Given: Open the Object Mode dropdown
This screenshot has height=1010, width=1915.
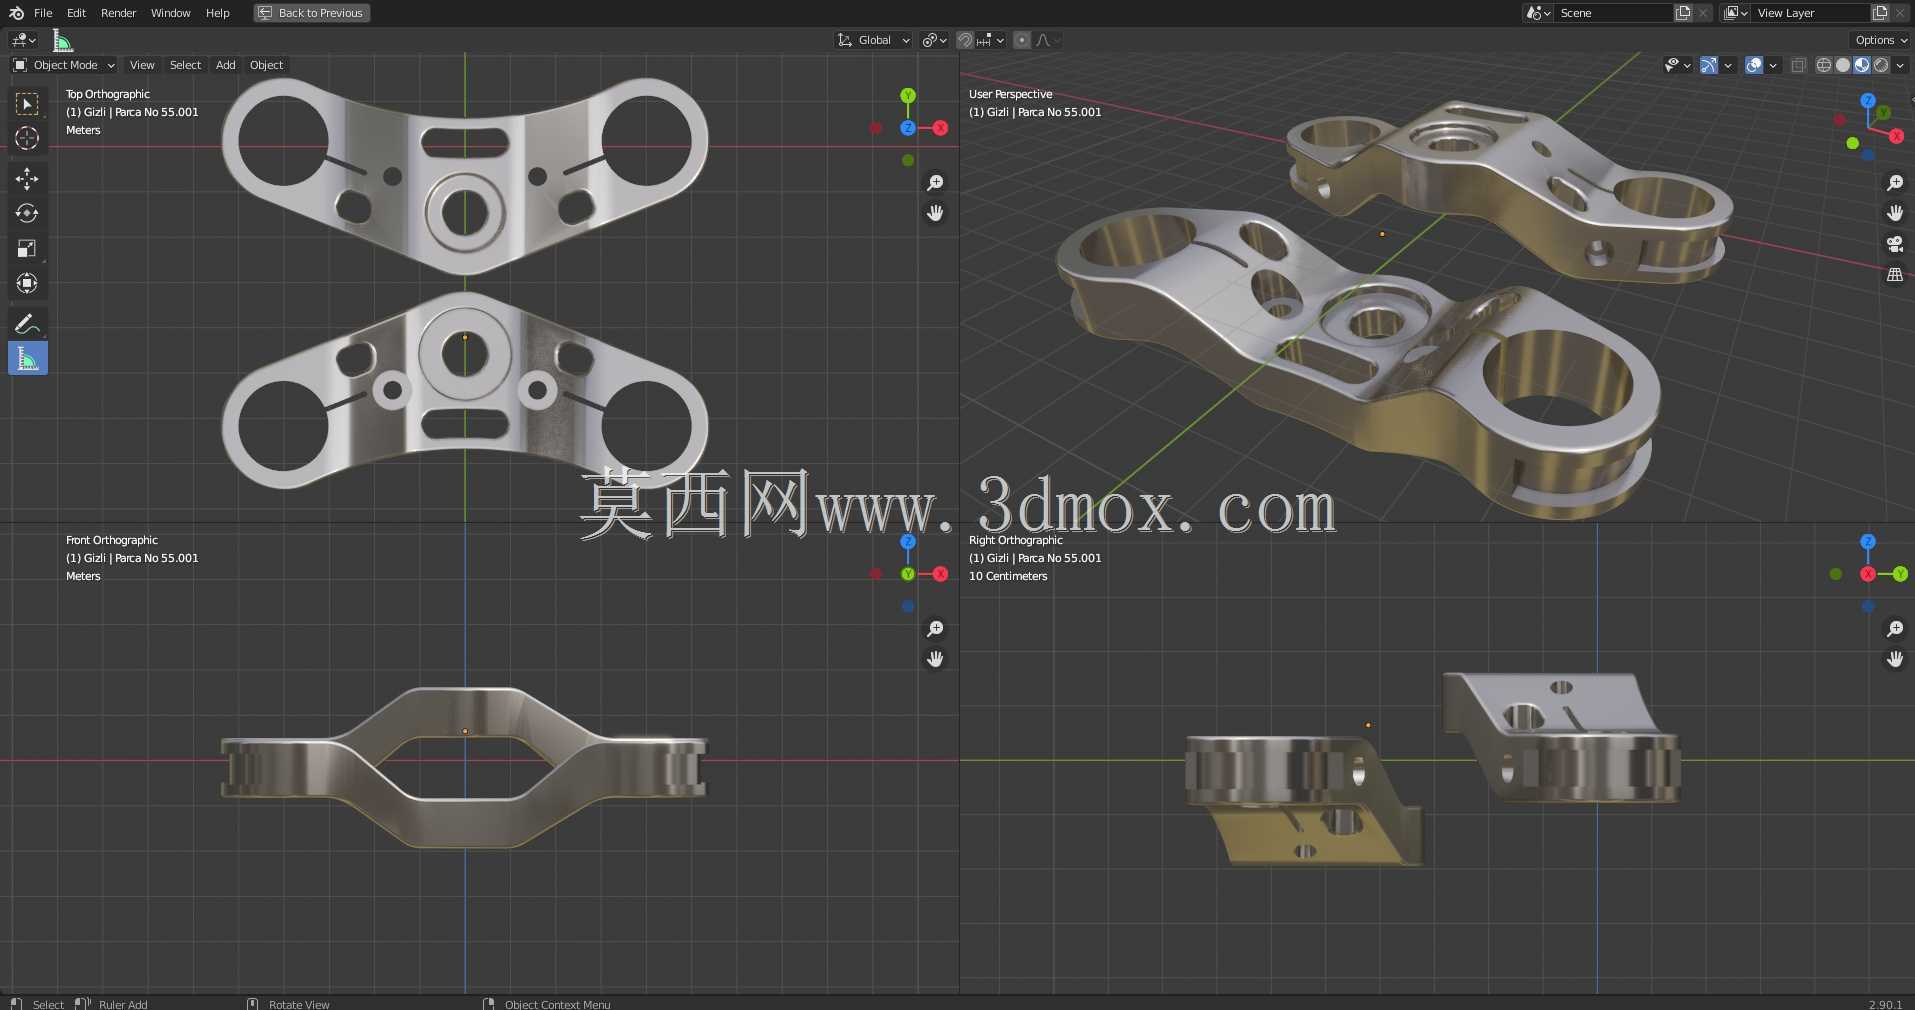Looking at the screenshot, I should tap(64, 65).
